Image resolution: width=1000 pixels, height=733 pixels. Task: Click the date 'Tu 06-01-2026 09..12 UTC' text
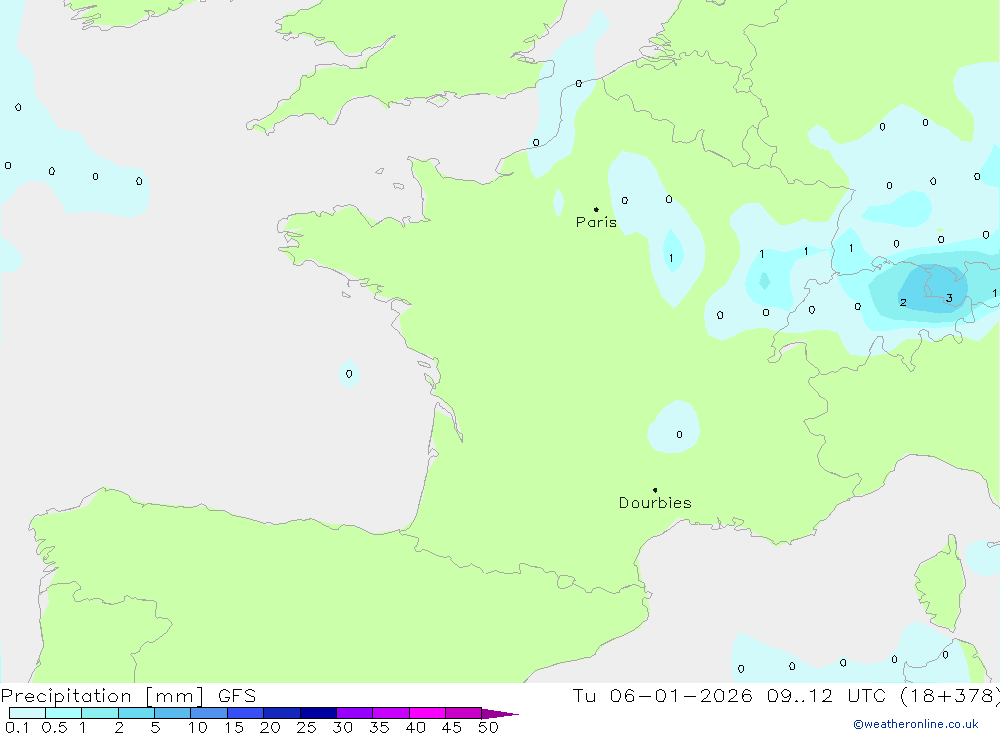pyautogui.click(x=729, y=695)
